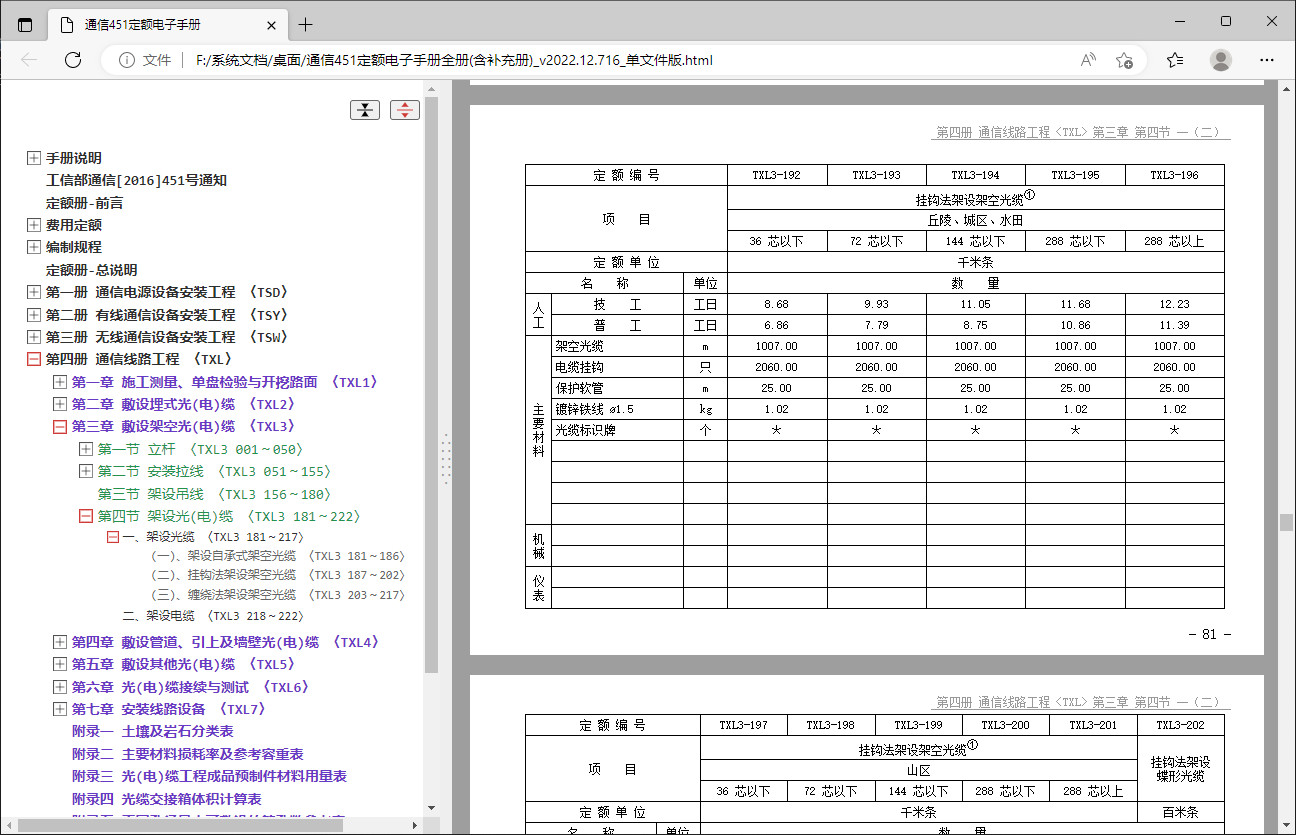View site information icon in address bar
Screen dimensions: 1296x835
[x=127, y=60]
